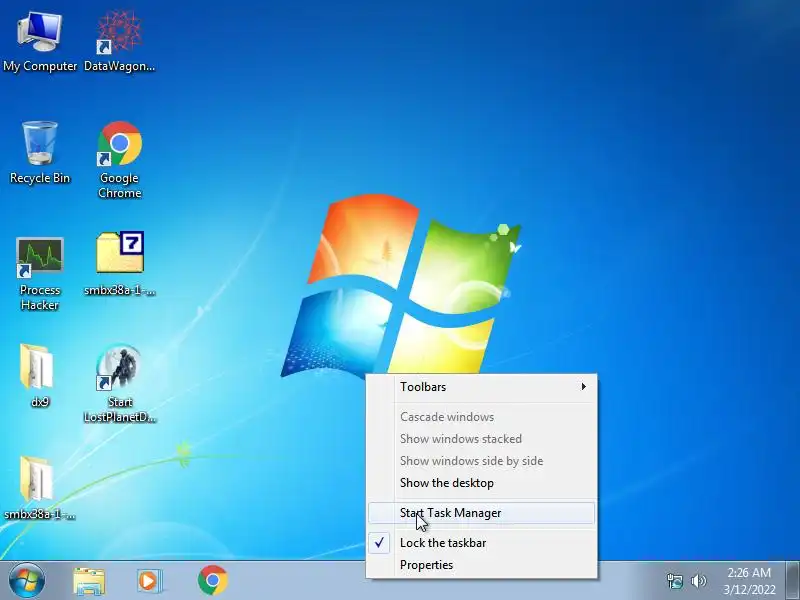Expand the Toolbars submenu
This screenshot has height=600, width=800.
[482, 387]
